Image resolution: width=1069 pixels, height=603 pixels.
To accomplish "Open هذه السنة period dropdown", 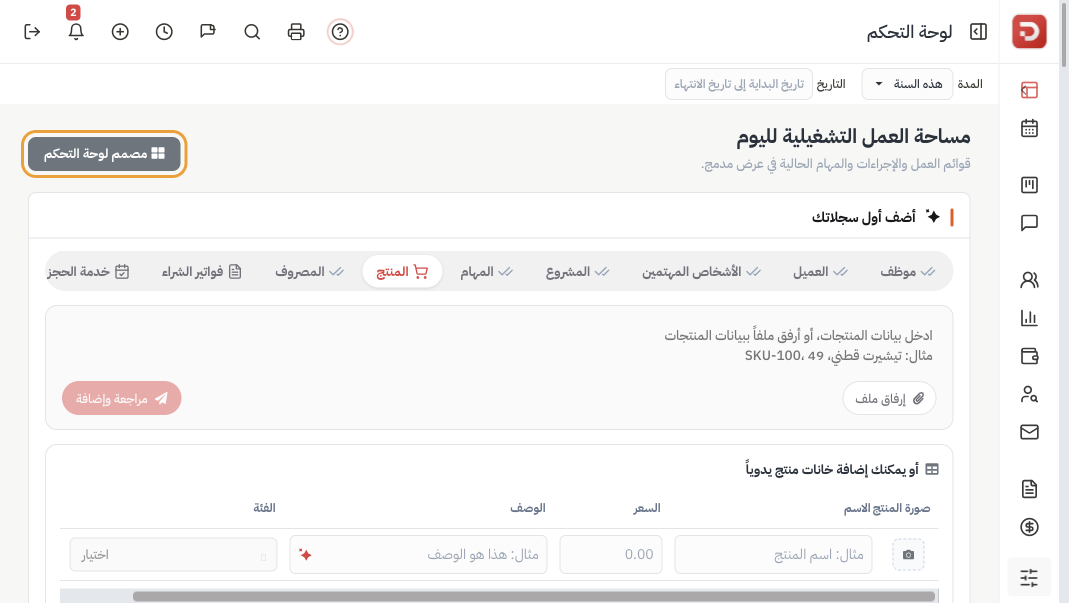I will (x=907, y=84).
